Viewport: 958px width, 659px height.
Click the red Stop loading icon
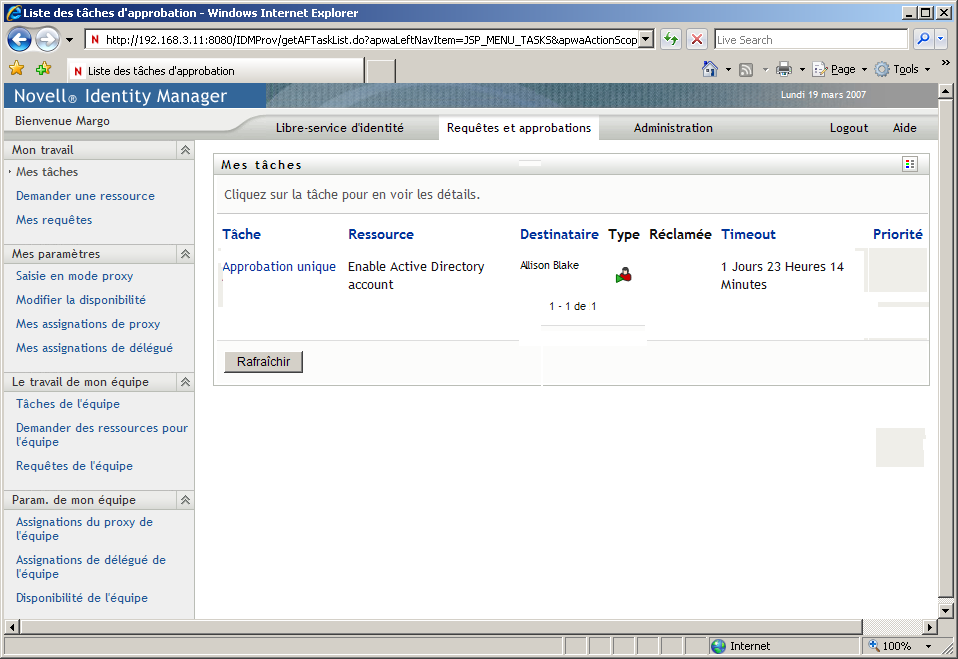click(x=697, y=40)
